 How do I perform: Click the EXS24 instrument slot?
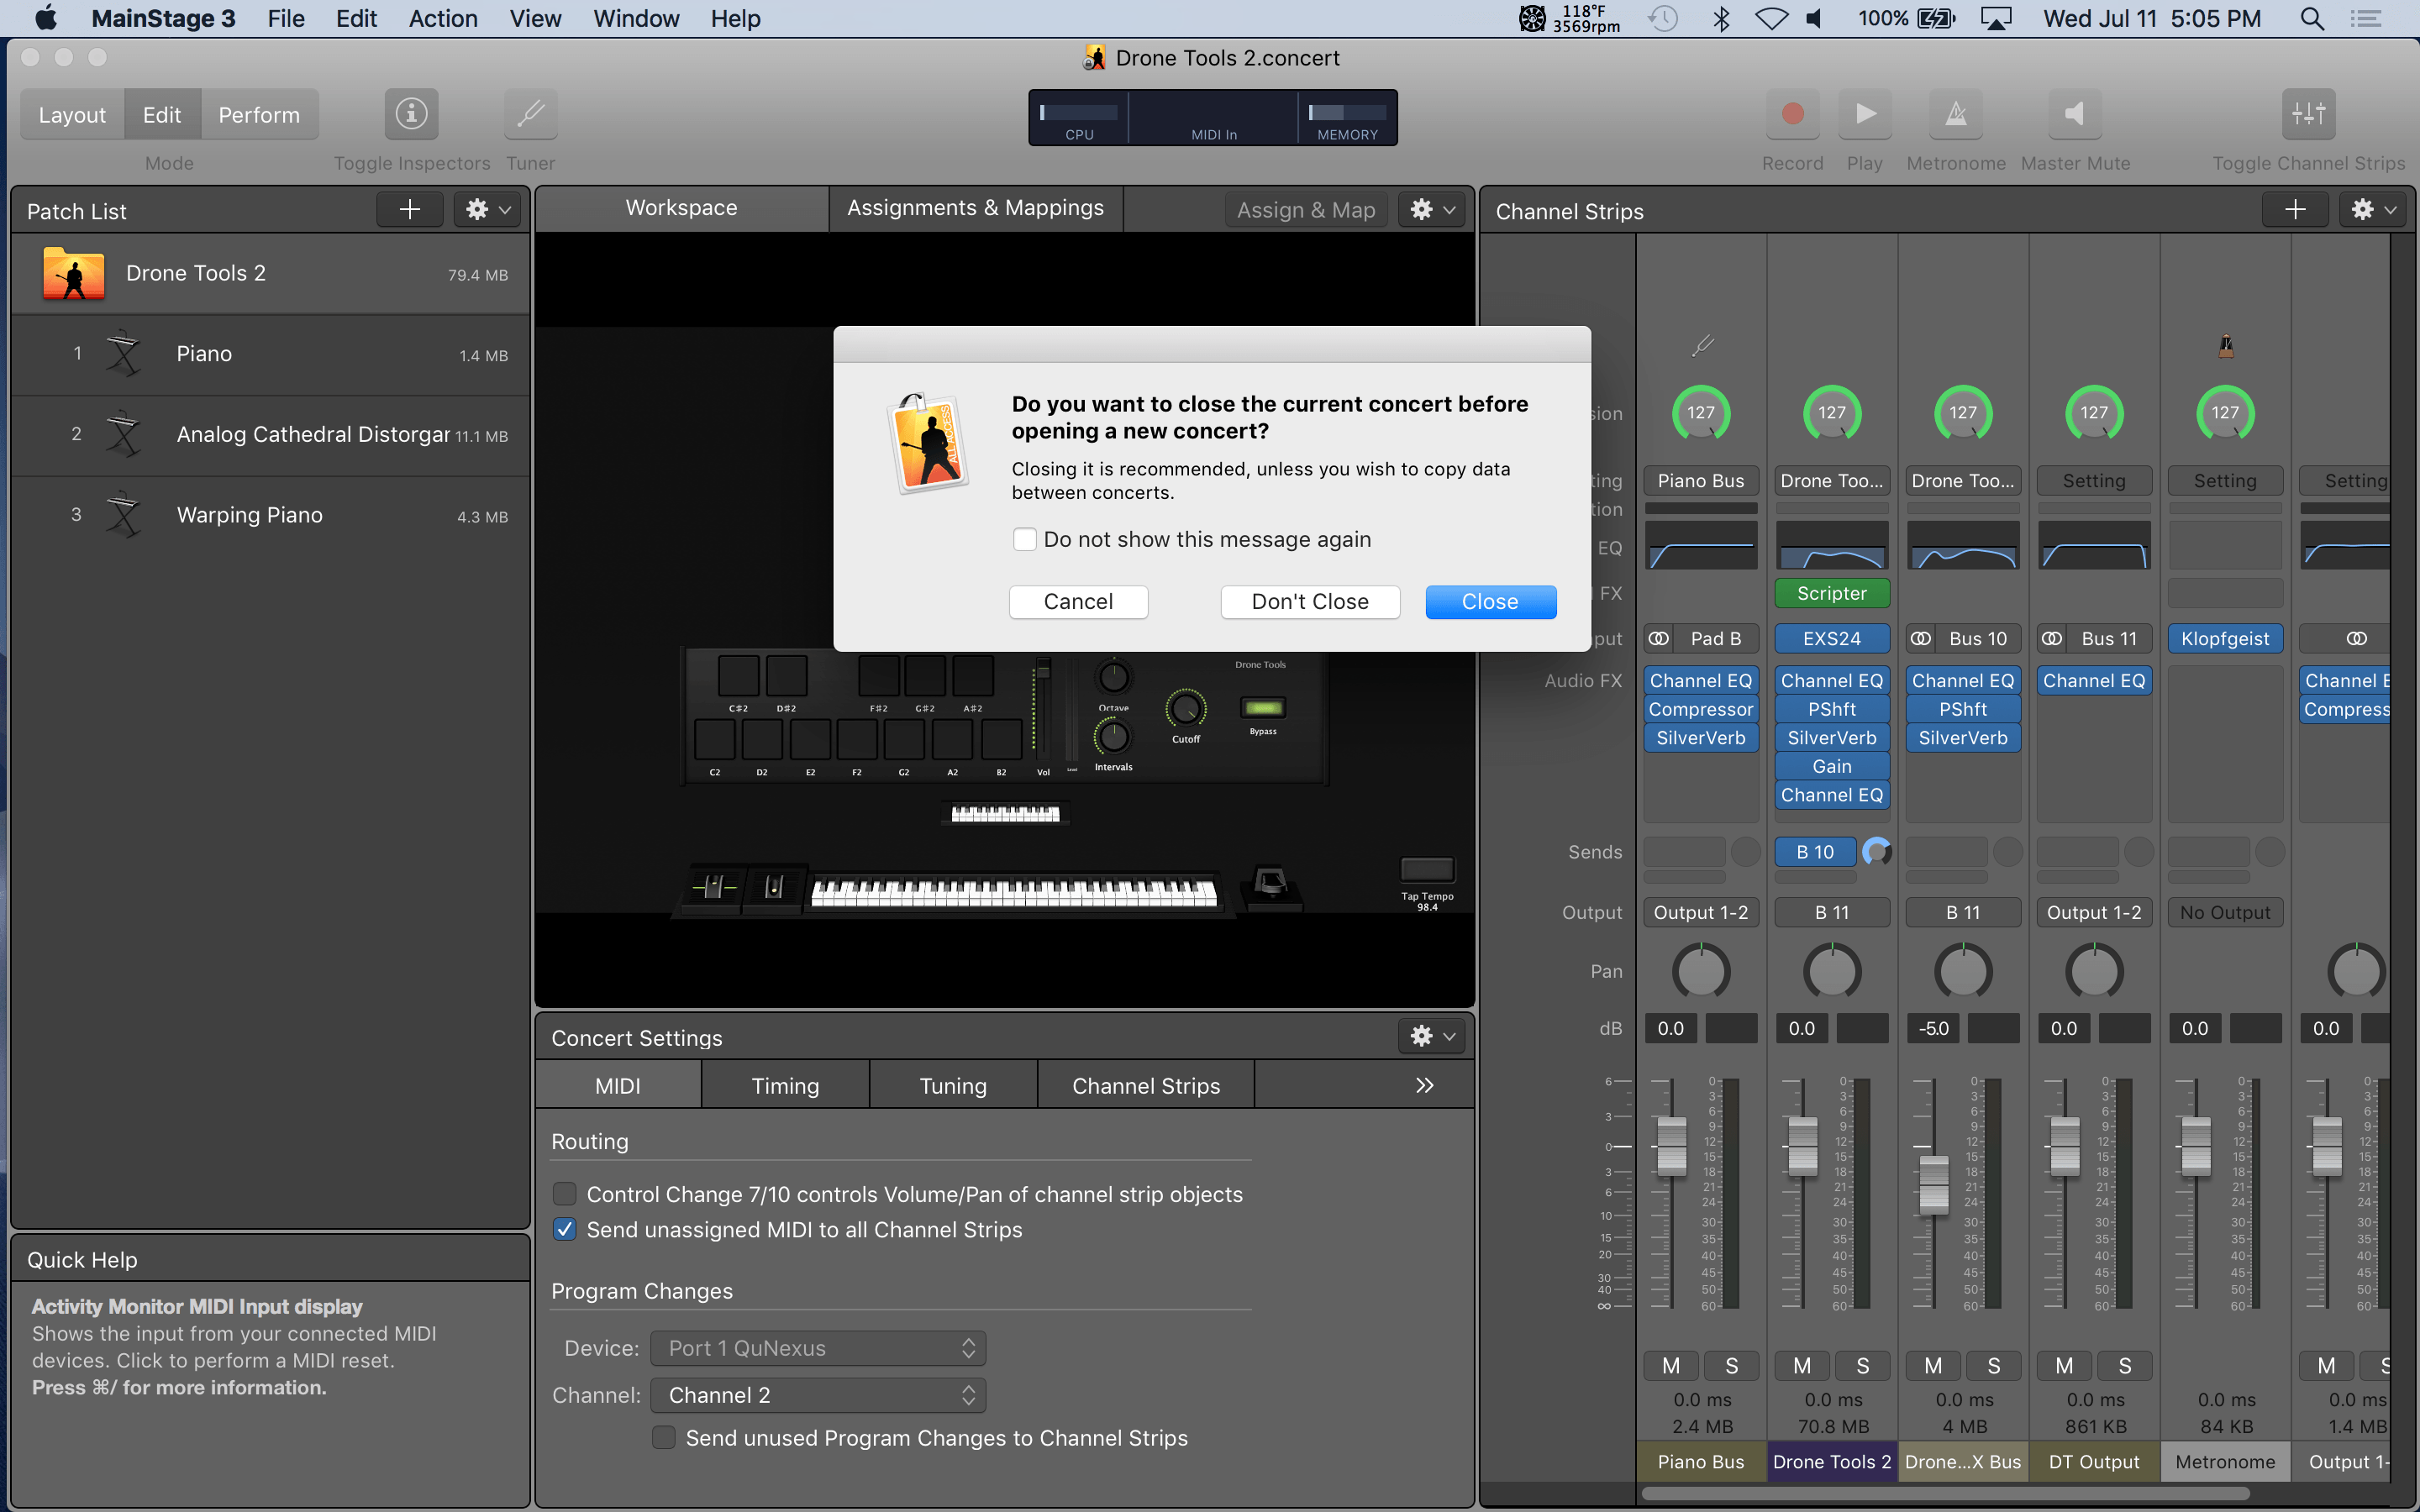click(1832, 638)
